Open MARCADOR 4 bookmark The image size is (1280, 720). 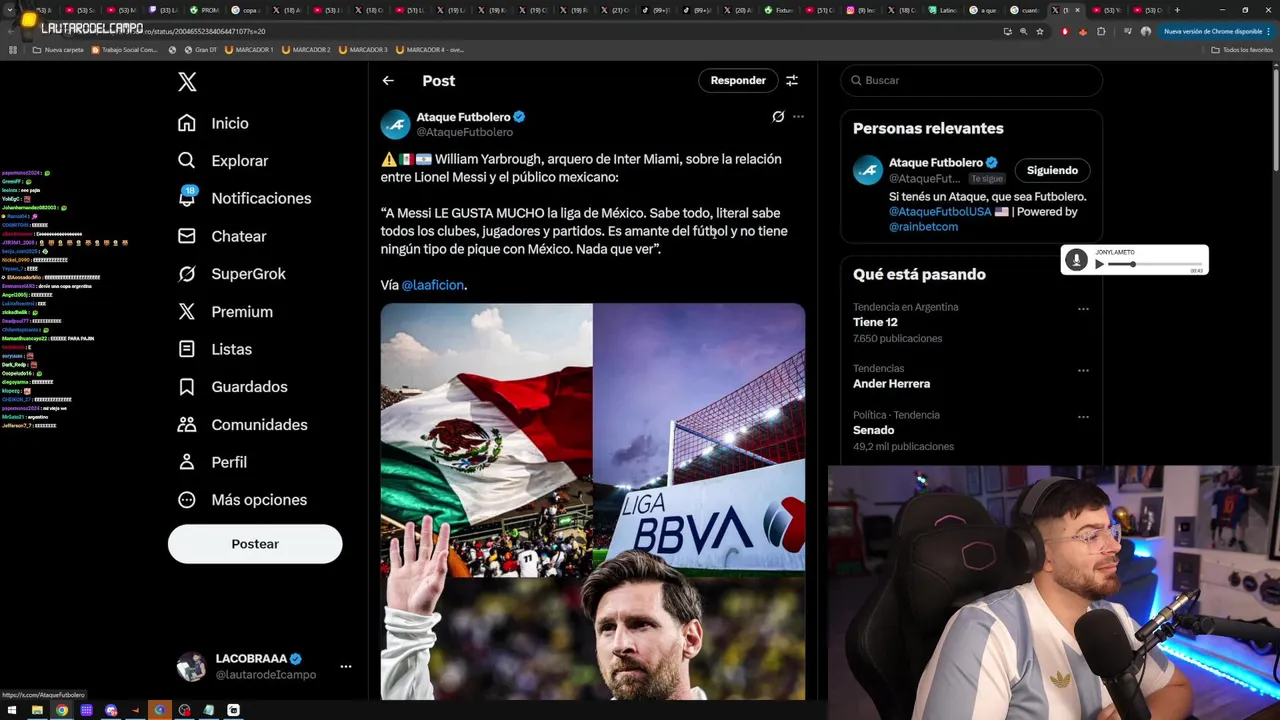click(x=430, y=50)
